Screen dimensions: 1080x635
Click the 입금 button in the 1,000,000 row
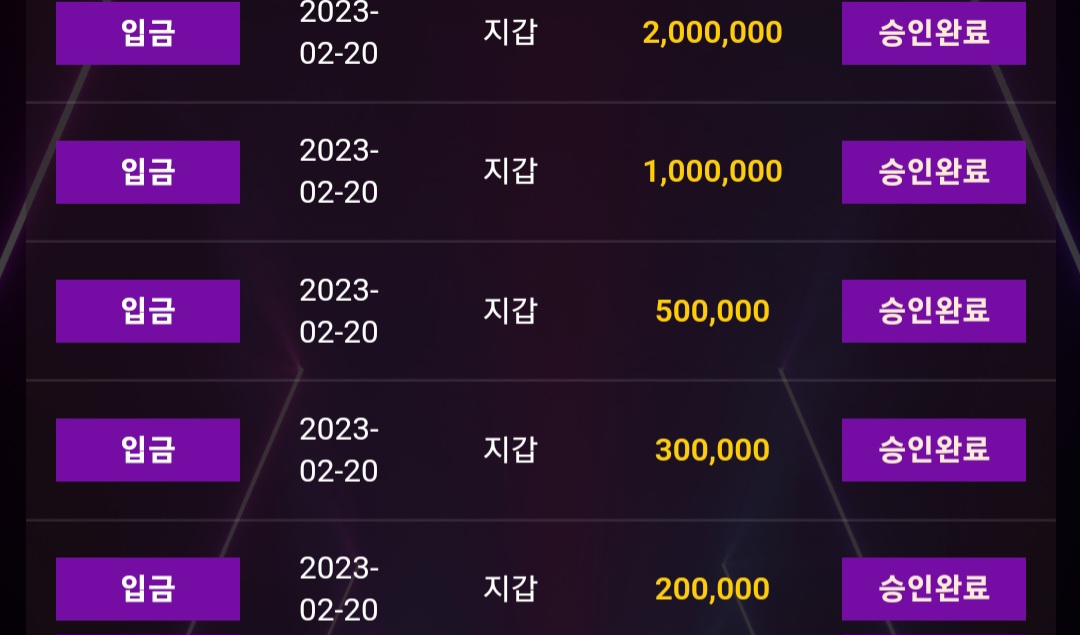pyautogui.click(x=147, y=172)
